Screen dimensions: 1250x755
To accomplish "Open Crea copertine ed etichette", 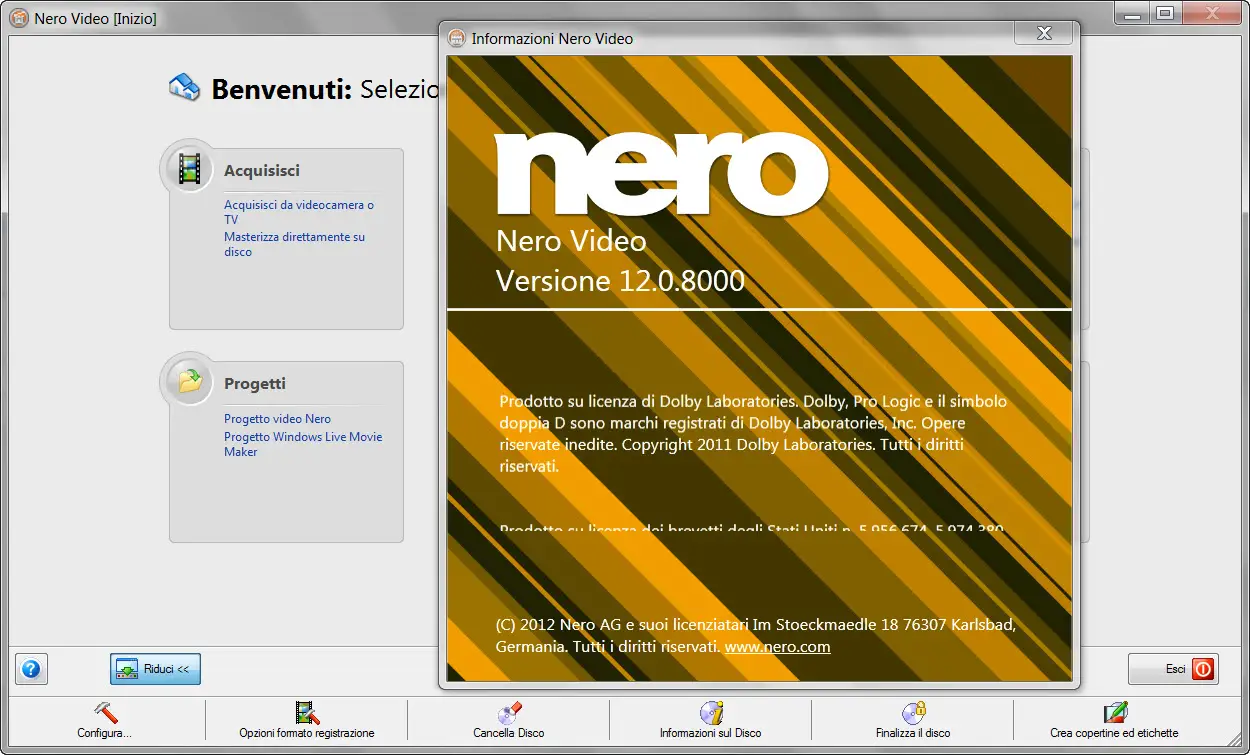I will (x=1114, y=721).
